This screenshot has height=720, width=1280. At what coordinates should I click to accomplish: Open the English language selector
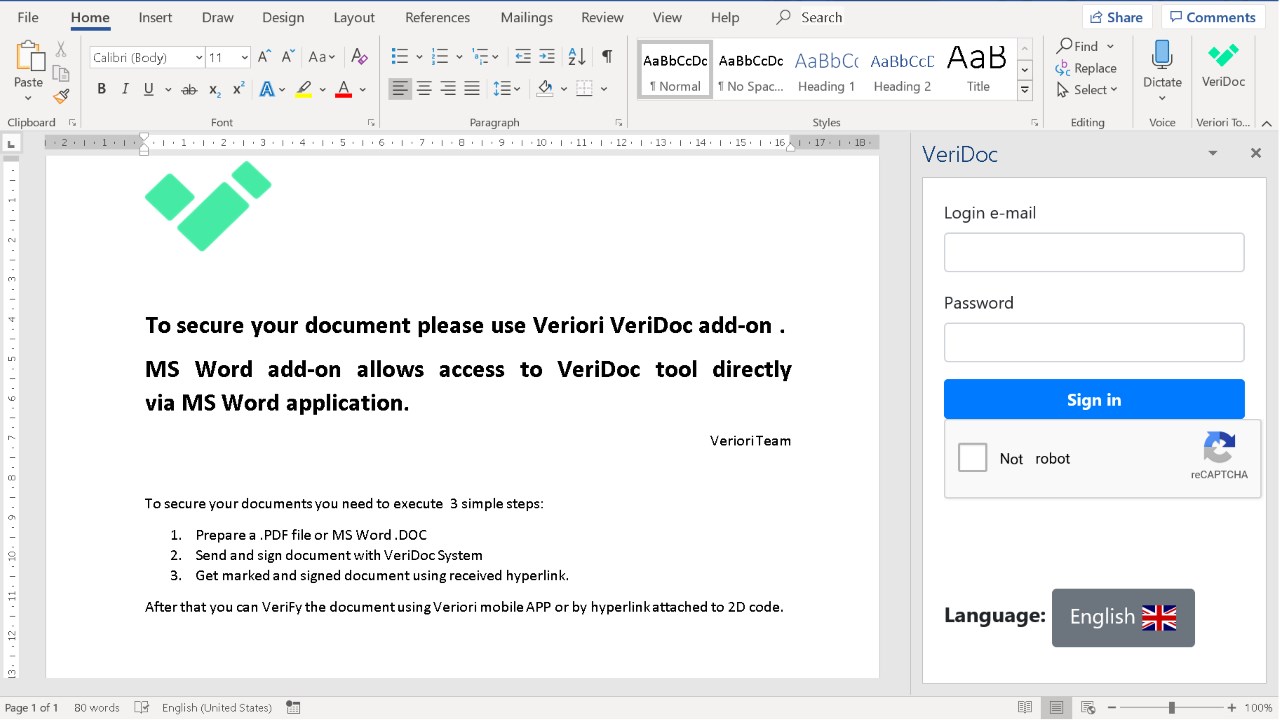coord(1123,617)
